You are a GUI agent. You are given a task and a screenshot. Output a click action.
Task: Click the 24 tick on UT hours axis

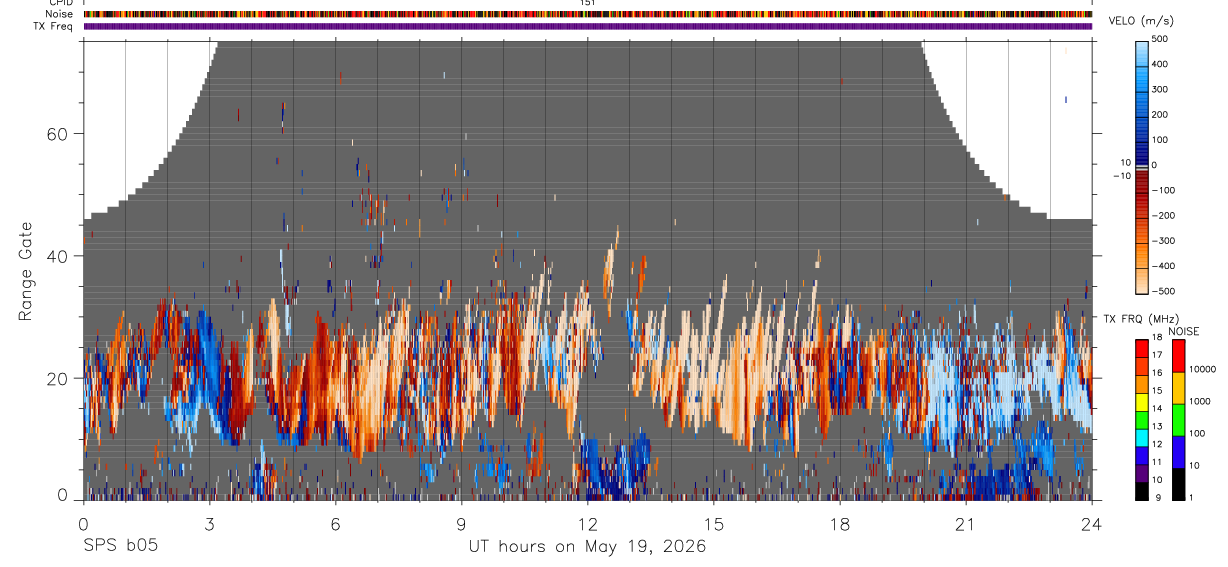(x=1091, y=522)
